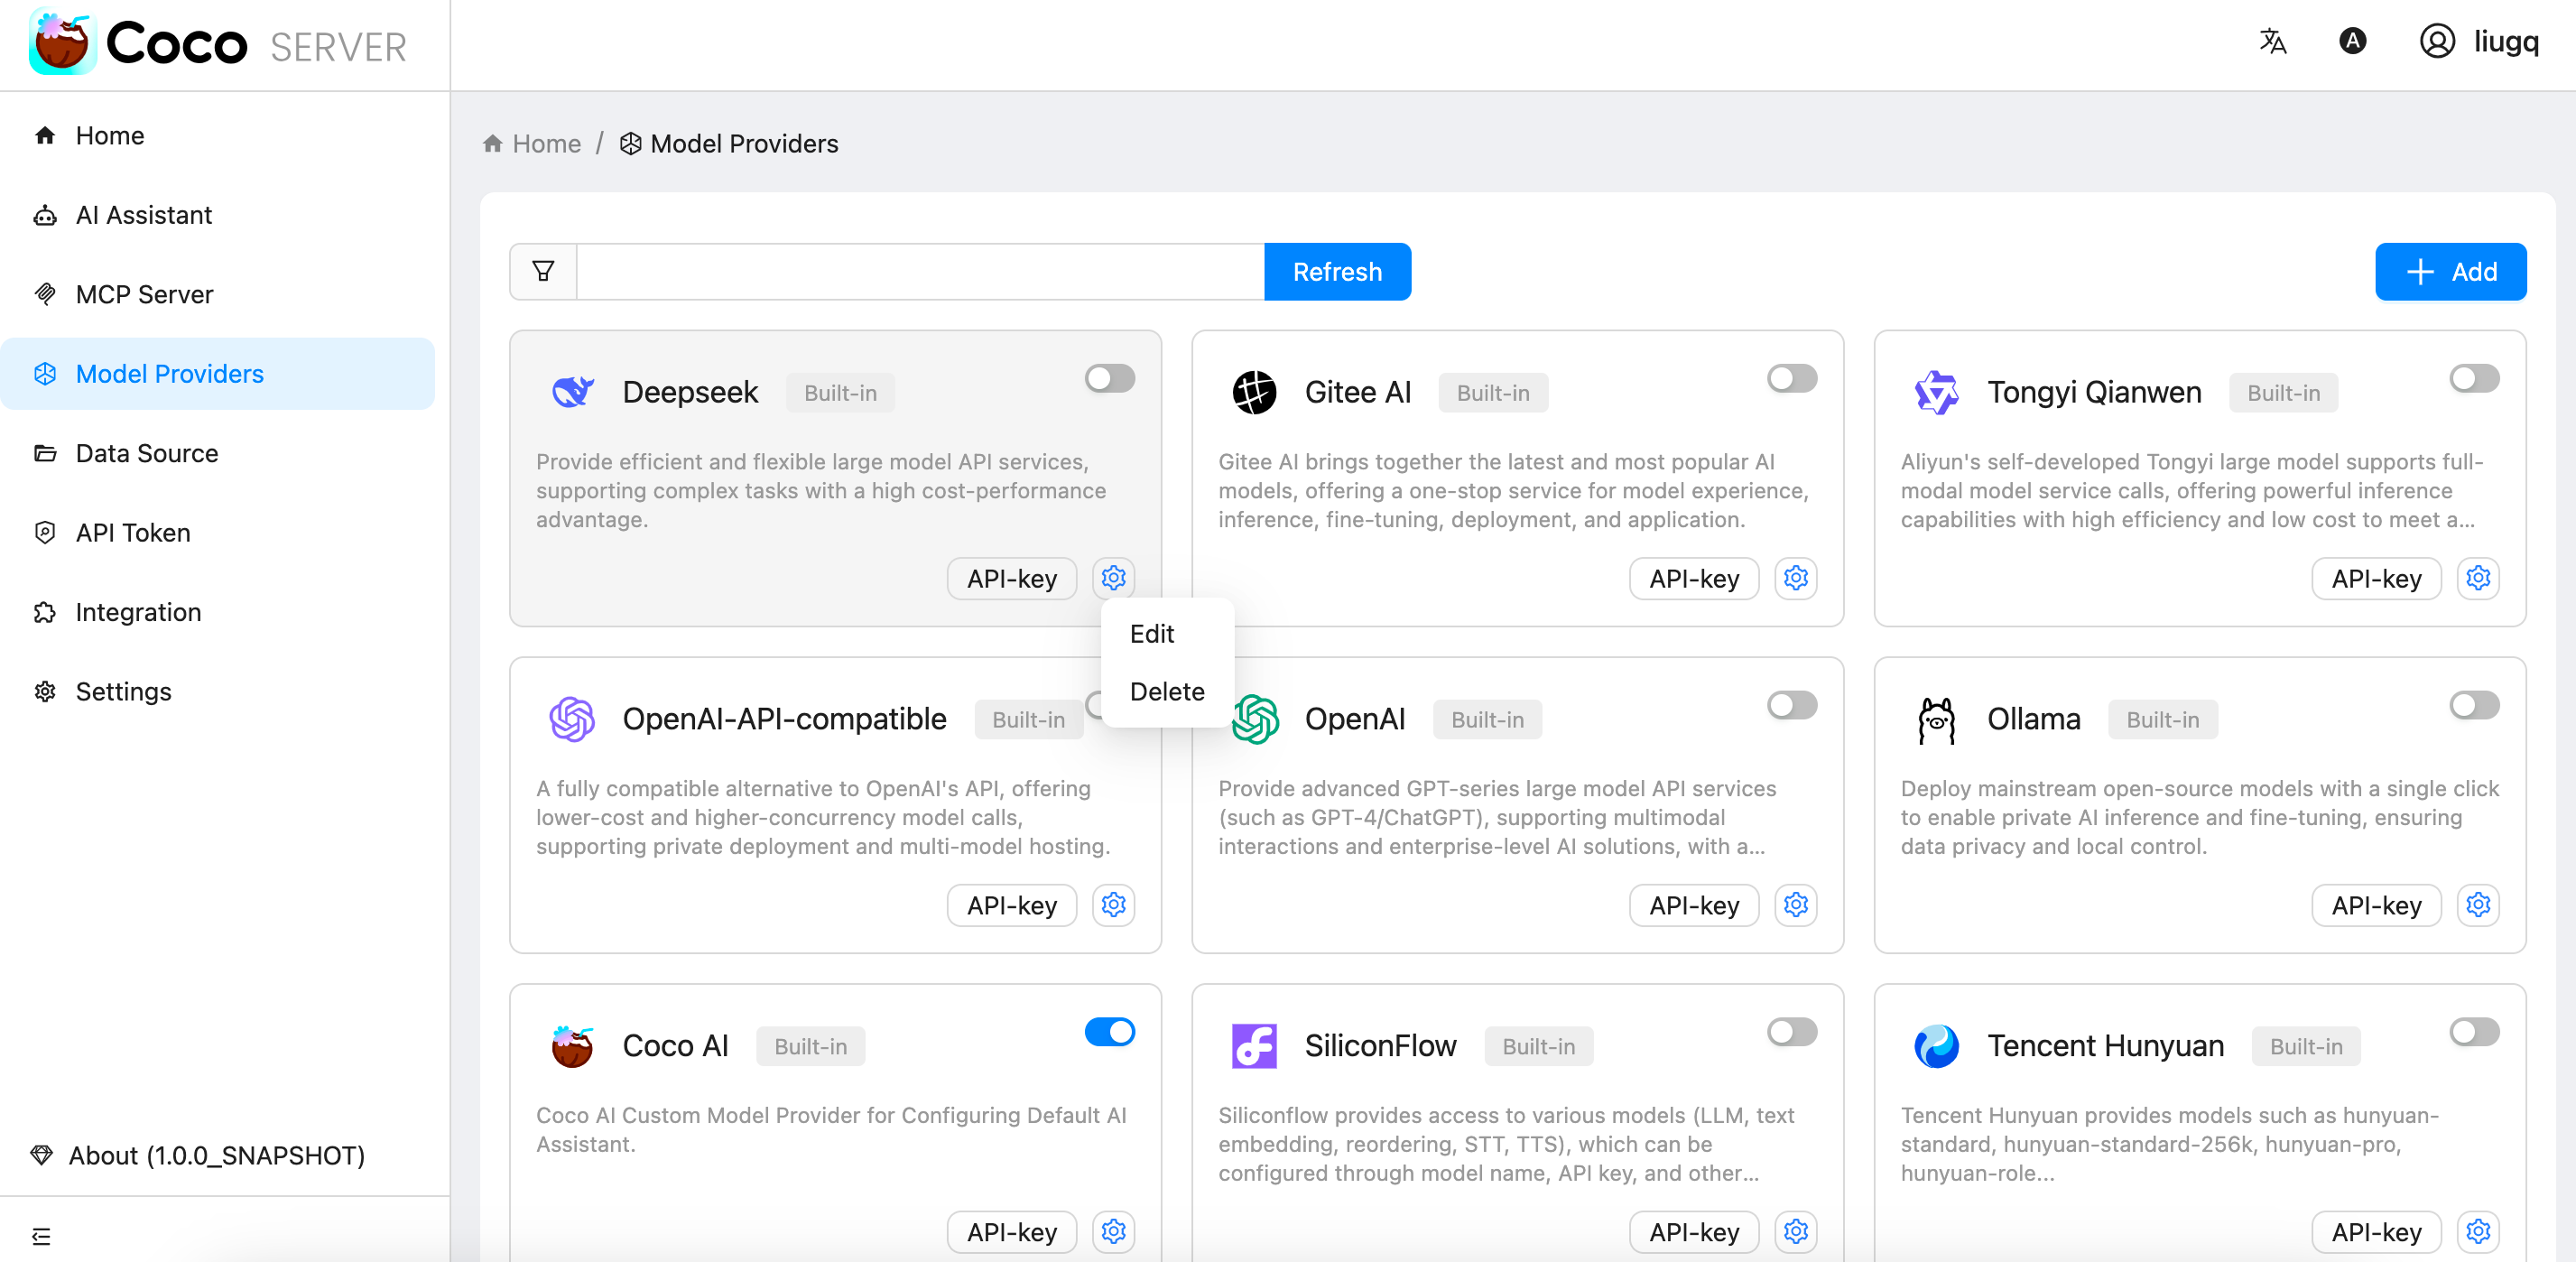Screen dimensions: 2576x1262
Task: Choose Edit from the popup menu
Action: pyautogui.click(x=1167, y=634)
